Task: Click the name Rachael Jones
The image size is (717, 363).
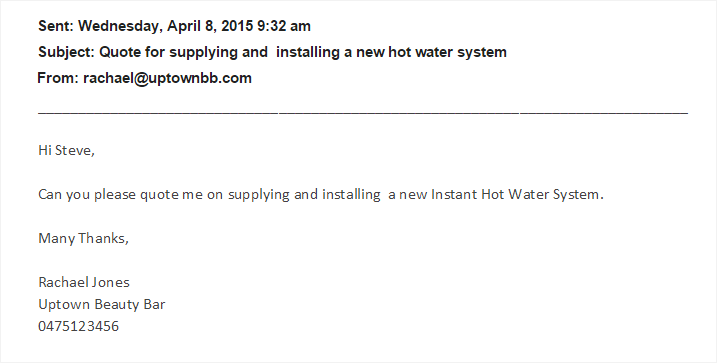Action: 84,283
